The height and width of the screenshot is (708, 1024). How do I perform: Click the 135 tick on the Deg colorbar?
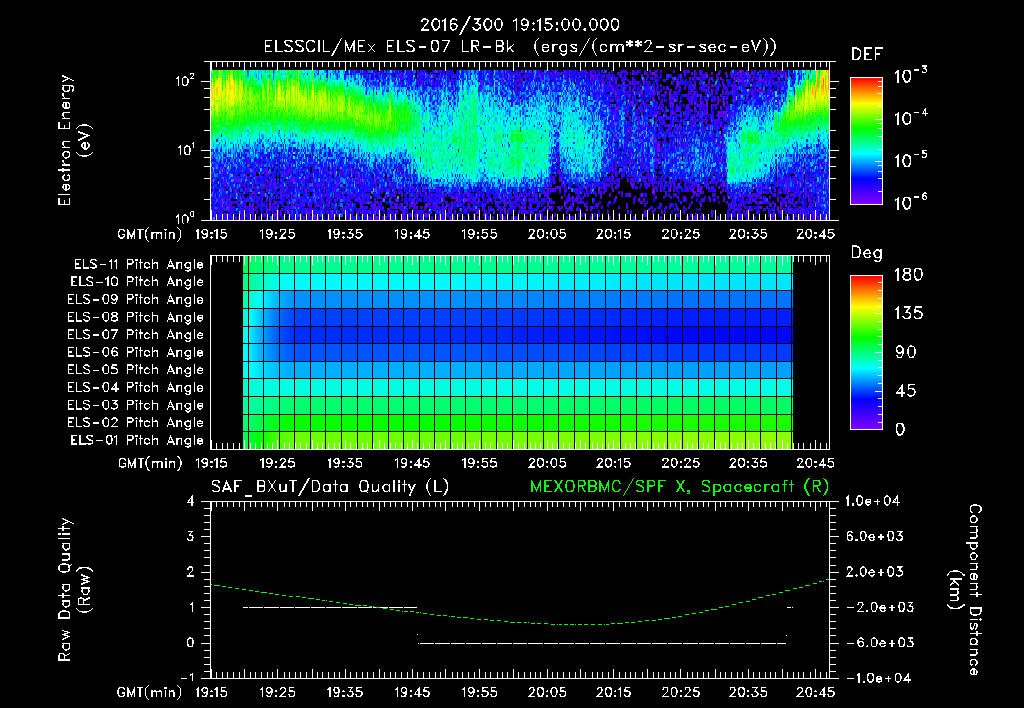908,314
